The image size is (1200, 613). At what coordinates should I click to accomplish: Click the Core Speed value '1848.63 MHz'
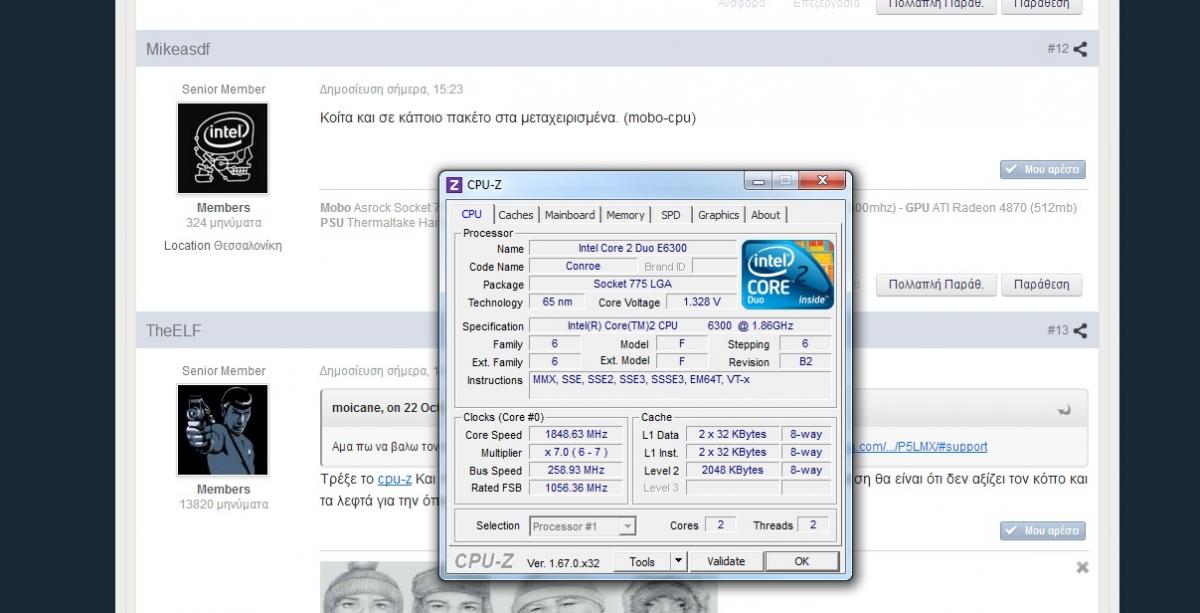(x=576, y=435)
